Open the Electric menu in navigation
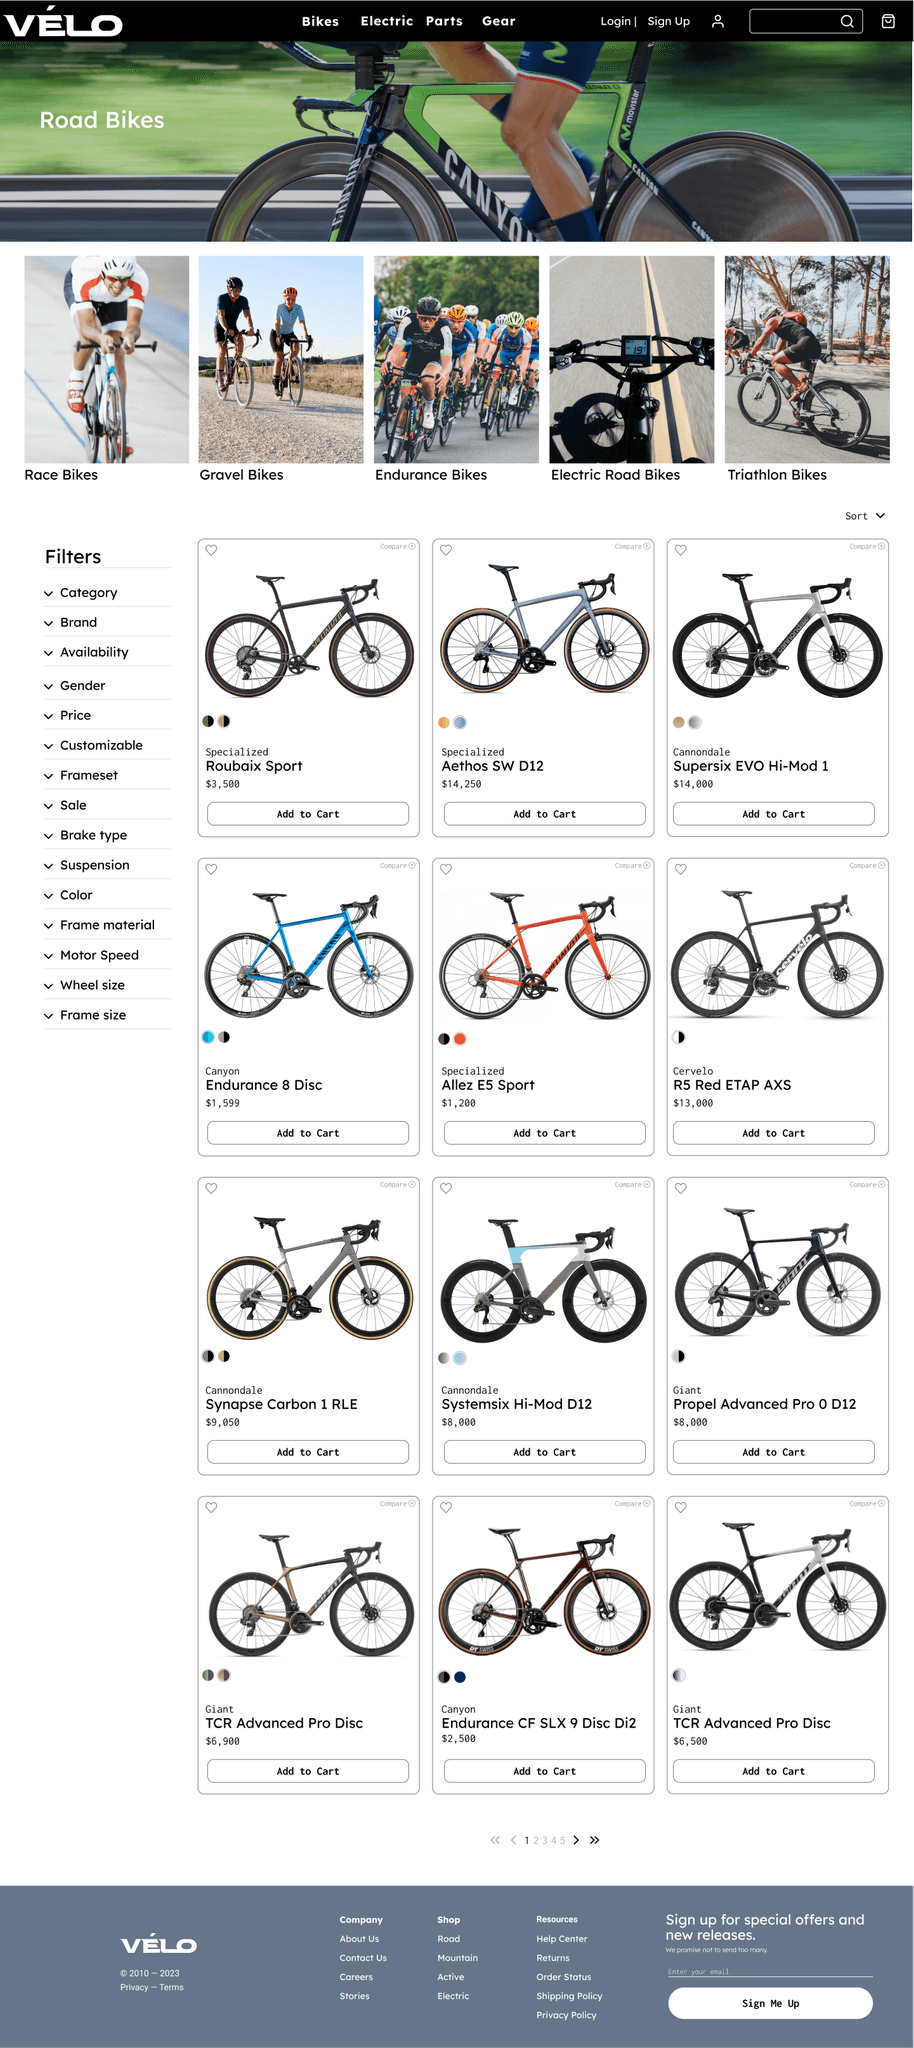 386,21
